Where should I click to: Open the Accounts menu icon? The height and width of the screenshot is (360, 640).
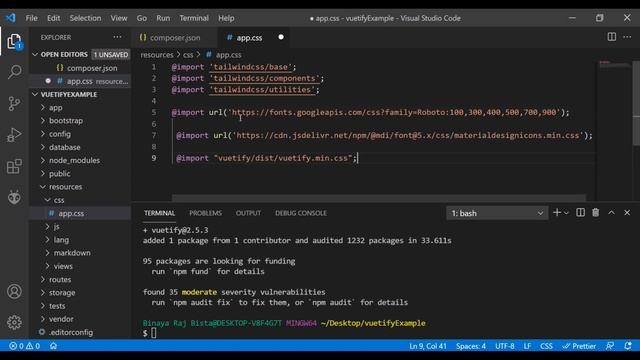(14, 291)
